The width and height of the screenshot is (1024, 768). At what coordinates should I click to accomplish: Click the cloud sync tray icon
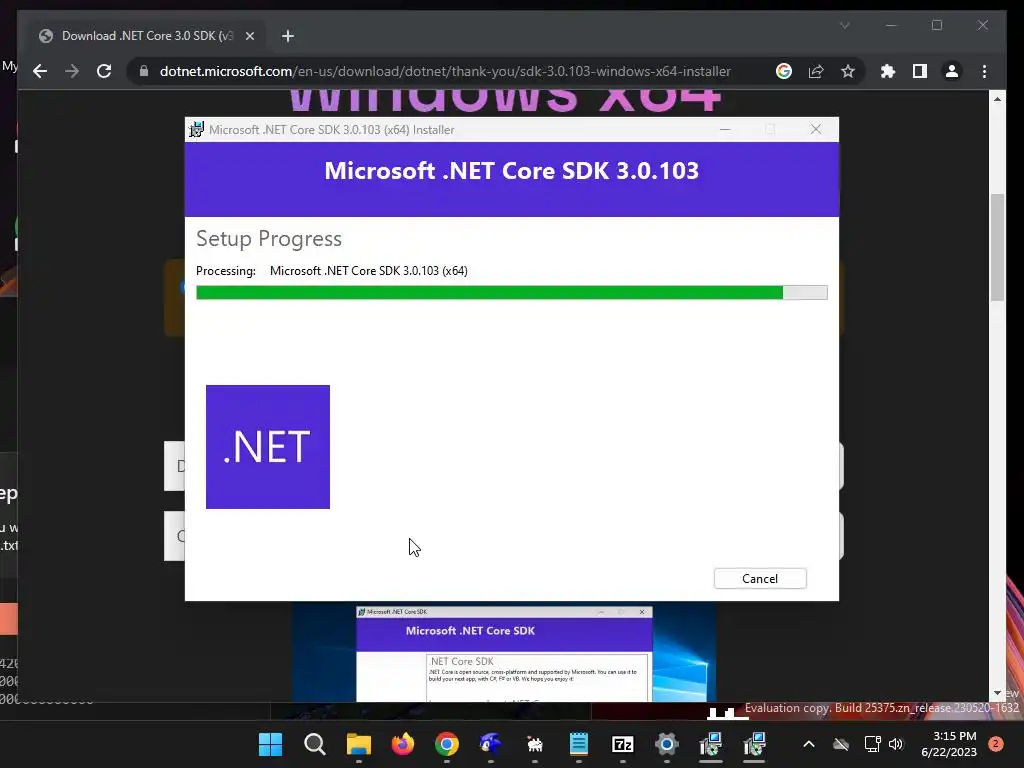[x=841, y=744]
